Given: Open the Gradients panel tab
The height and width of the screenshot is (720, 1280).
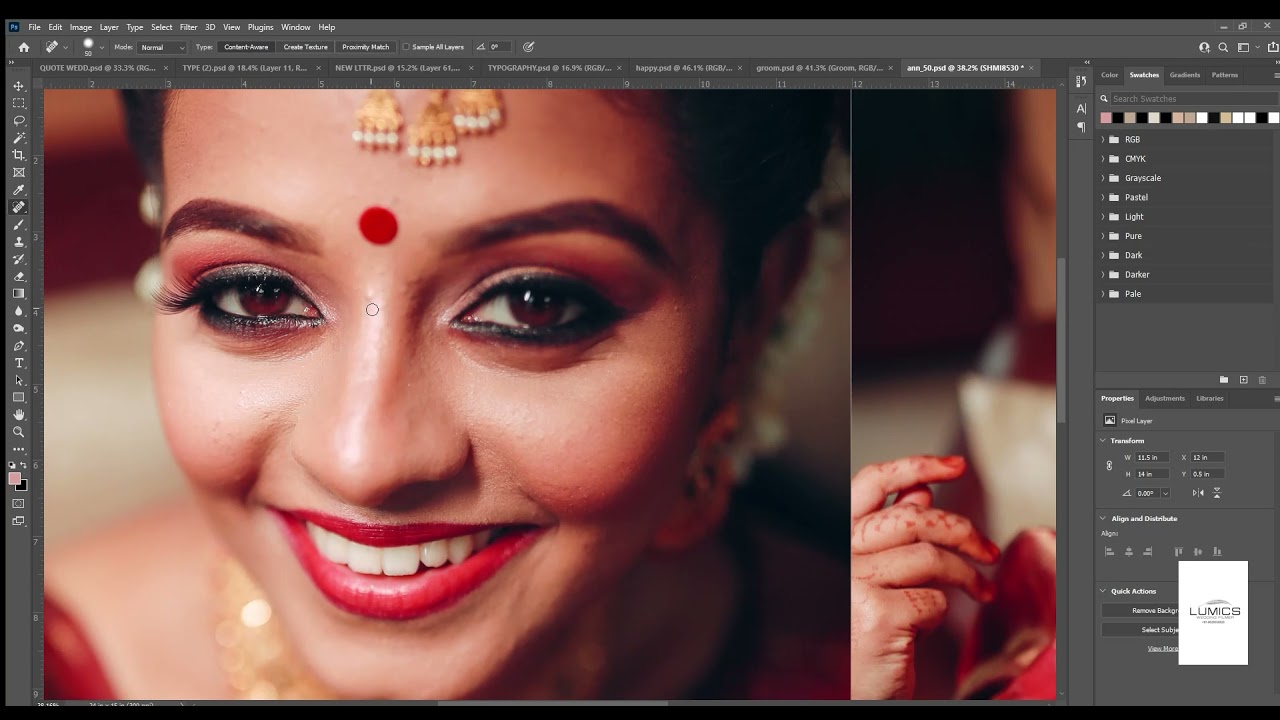Looking at the screenshot, I should click(x=1185, y=75).
